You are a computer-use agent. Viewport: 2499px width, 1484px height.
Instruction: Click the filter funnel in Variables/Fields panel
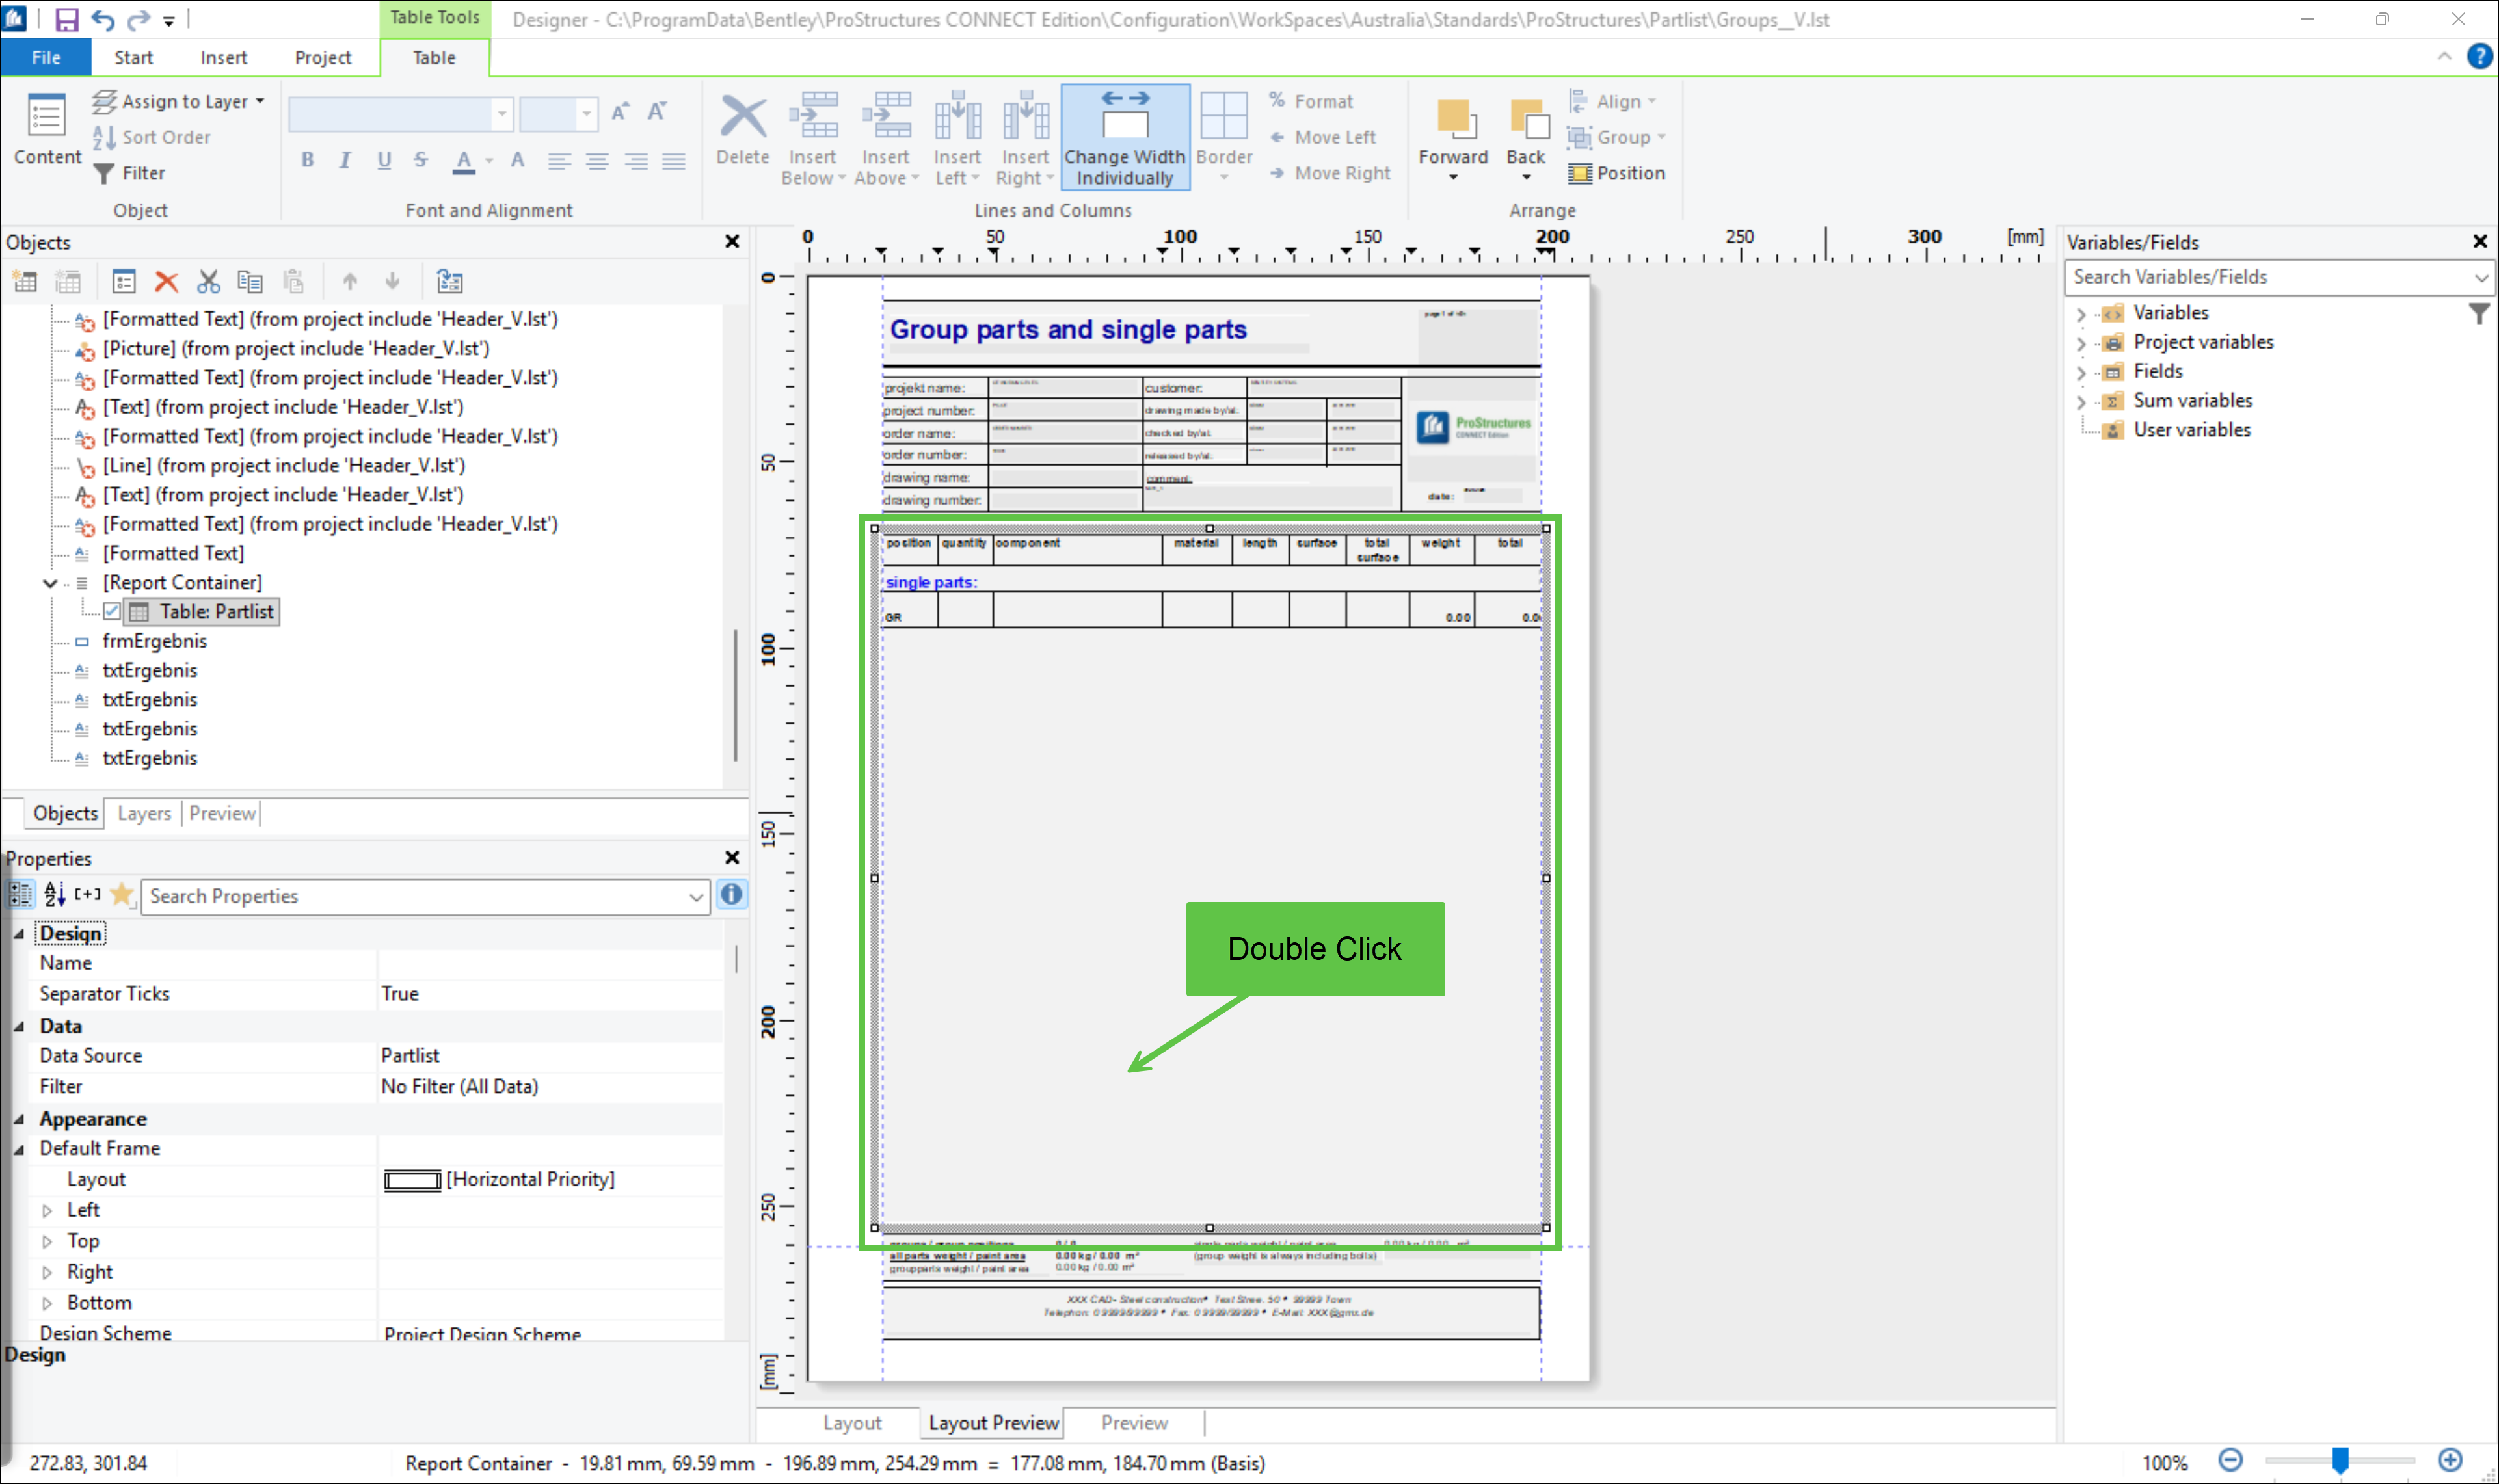point(2479,314)
